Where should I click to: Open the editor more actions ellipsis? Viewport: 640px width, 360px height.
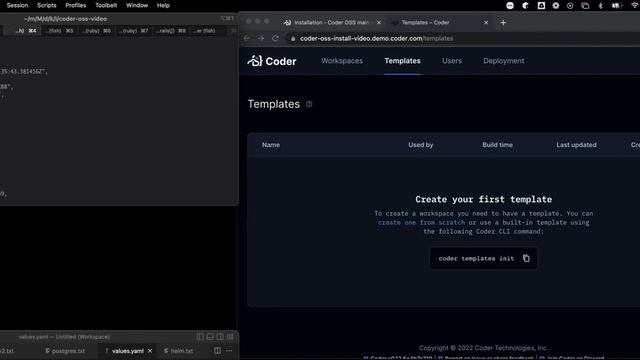tap(229, 350)
